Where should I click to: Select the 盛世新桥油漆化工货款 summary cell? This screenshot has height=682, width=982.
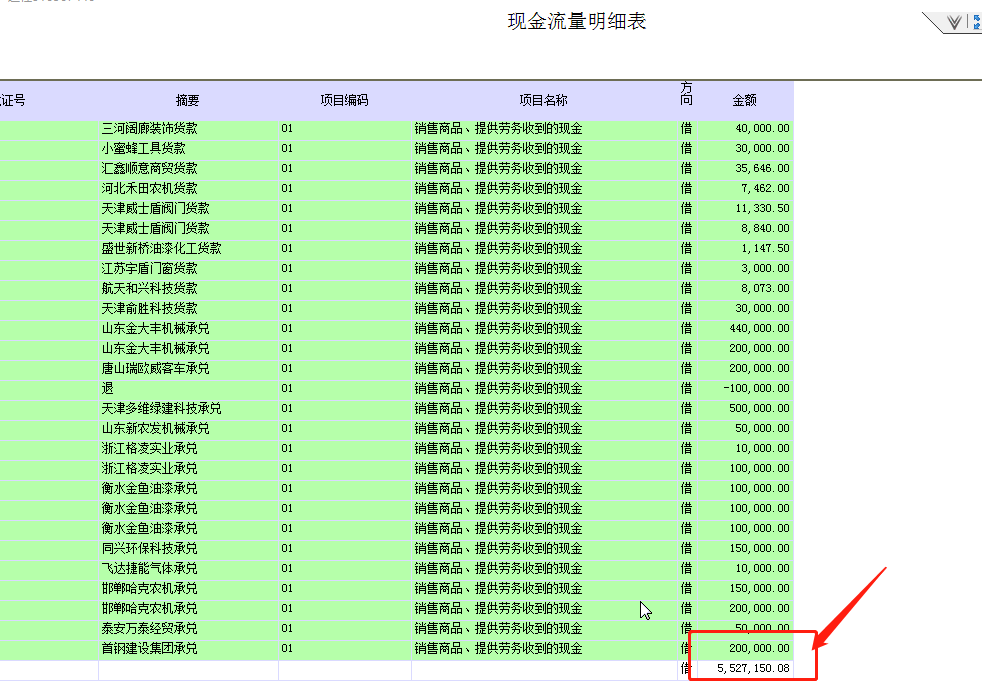[x=188, y=249]
